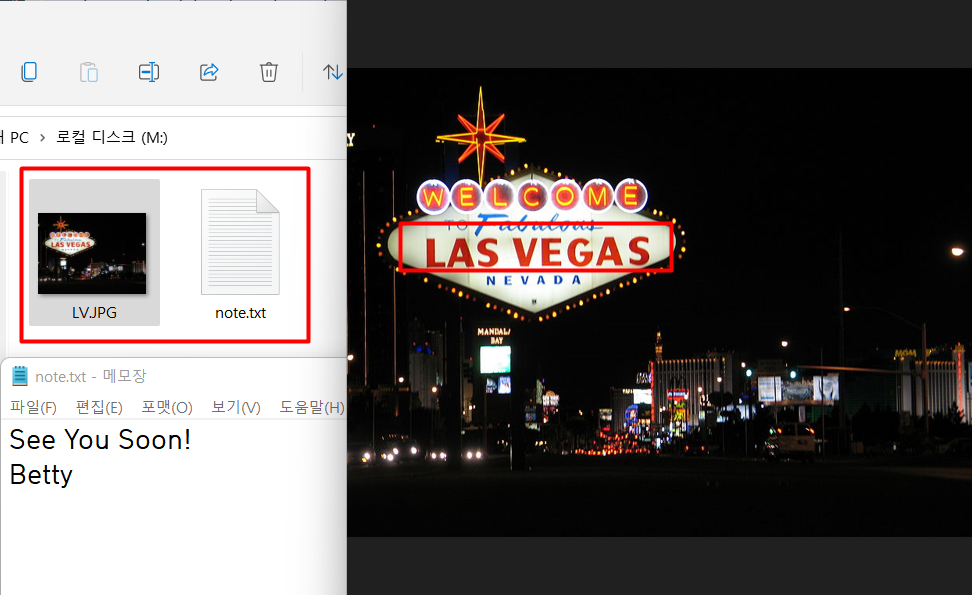Viewport: 972px width, 595px height.
Task: Click the Las Vegas photo in viewer
Action: pos(660,302)
